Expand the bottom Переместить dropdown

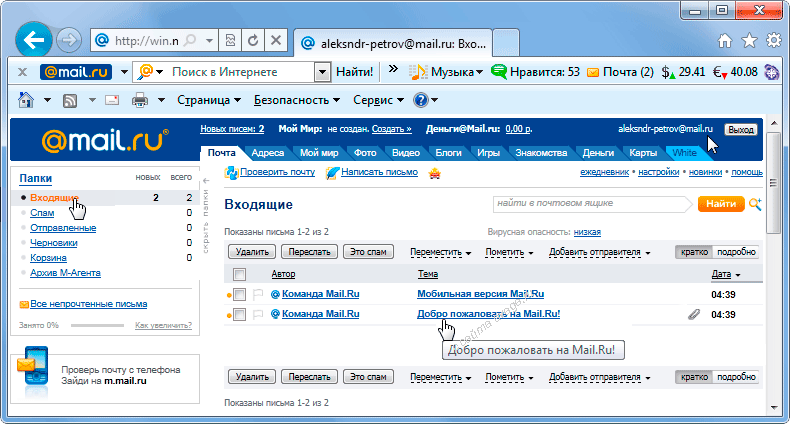[x=440, y=377]
